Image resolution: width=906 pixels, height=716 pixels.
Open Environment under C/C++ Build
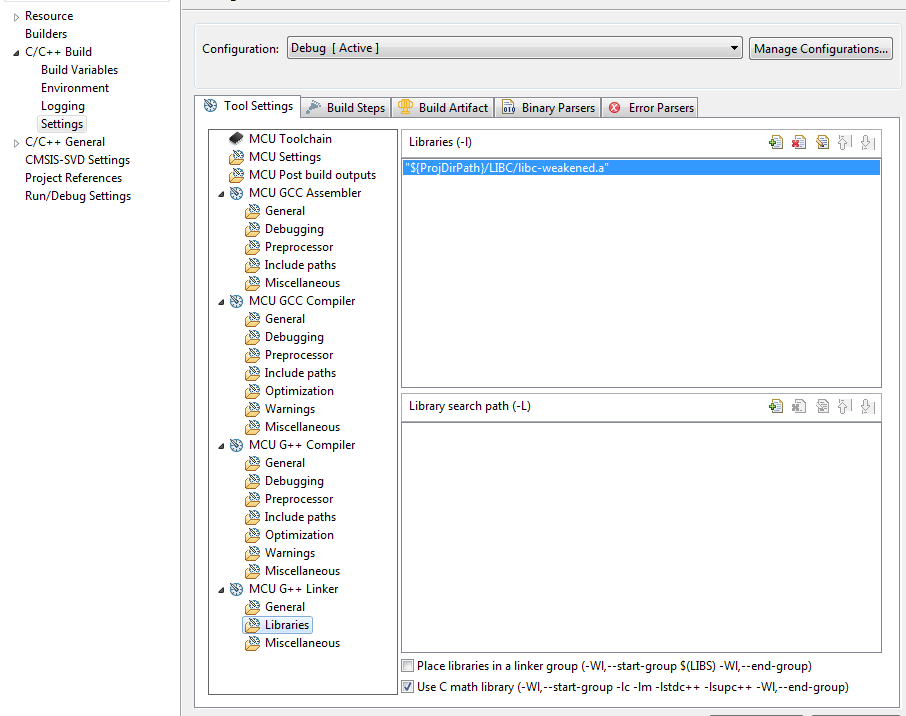[x=75, y=88]
